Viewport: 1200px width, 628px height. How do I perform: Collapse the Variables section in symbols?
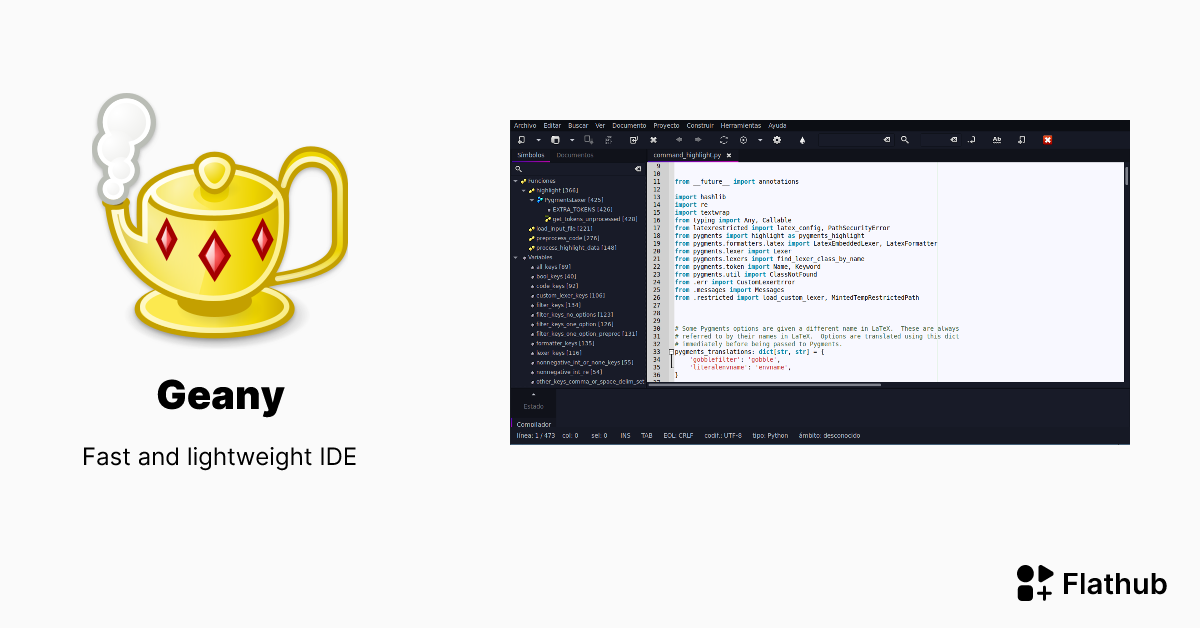click(x=515, y=256)
